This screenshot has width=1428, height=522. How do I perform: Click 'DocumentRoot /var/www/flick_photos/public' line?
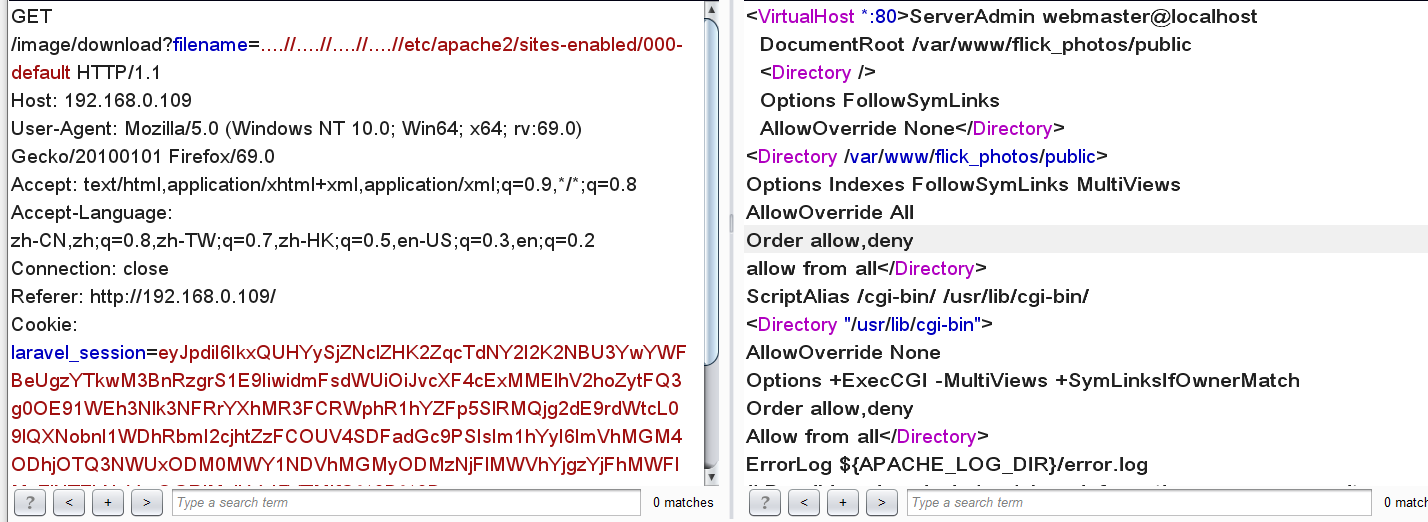976,44
